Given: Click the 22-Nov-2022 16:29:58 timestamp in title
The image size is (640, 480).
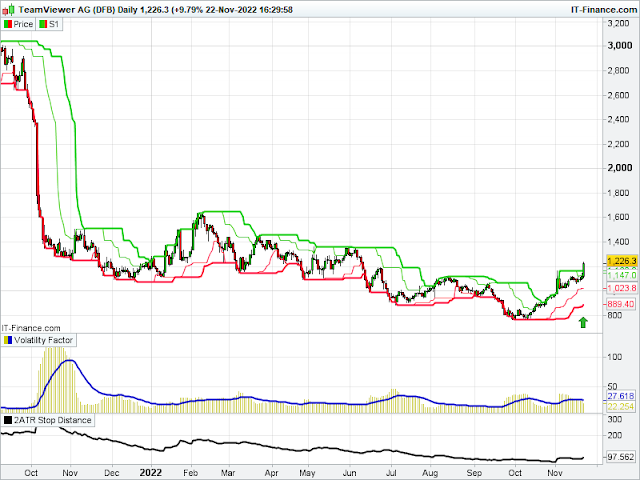Looking at the screenshot, I should (x=249, y=9).
